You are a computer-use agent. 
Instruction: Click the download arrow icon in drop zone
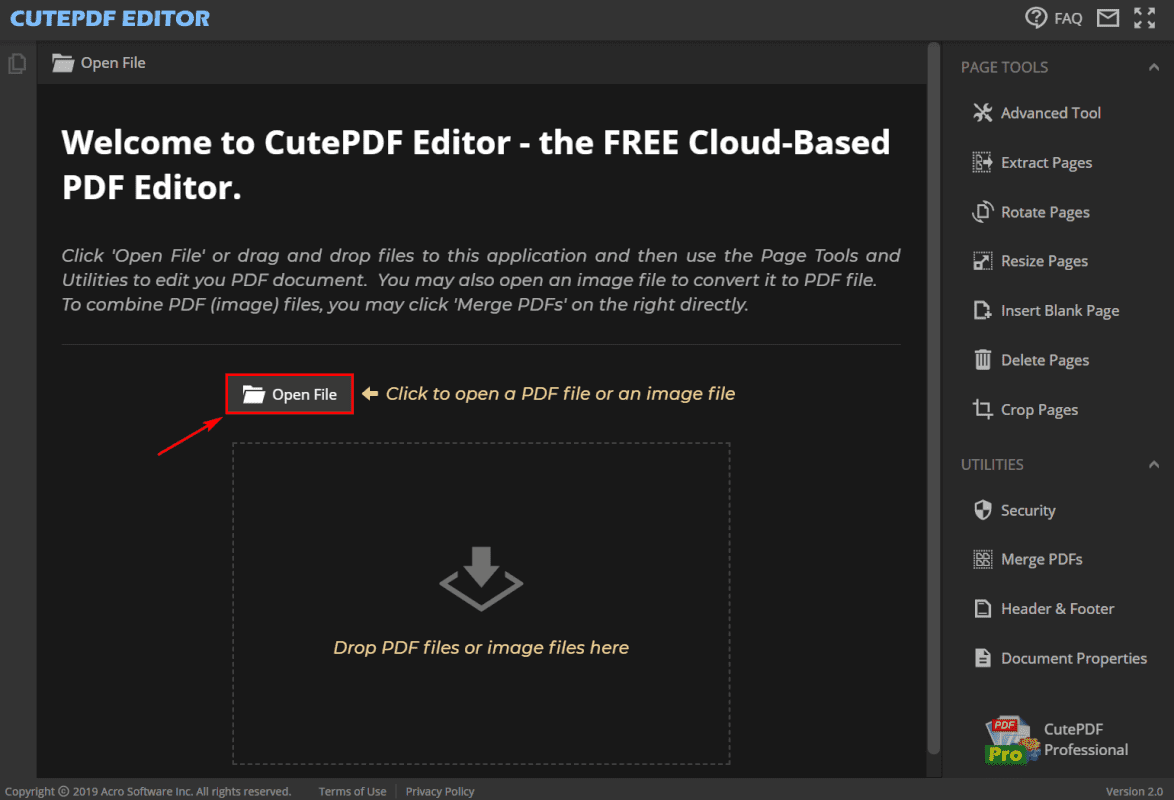point(481,578)
